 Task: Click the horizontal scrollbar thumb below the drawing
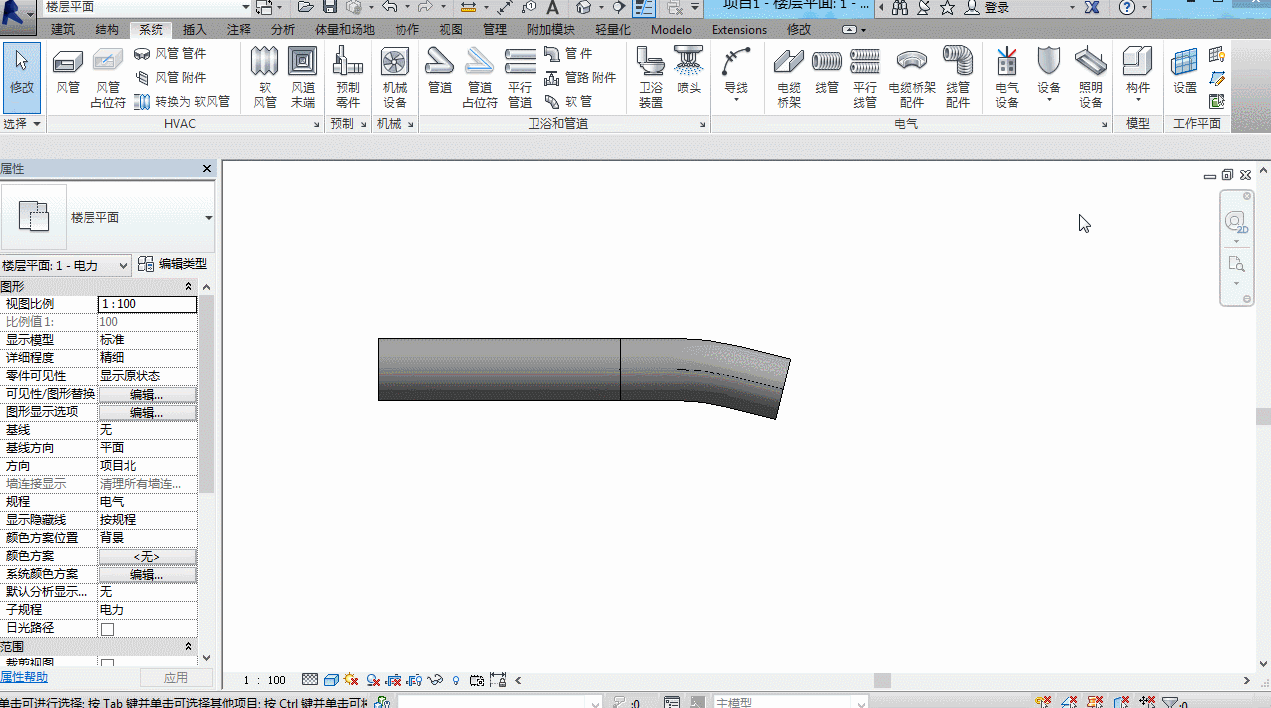tap(882, 680)
